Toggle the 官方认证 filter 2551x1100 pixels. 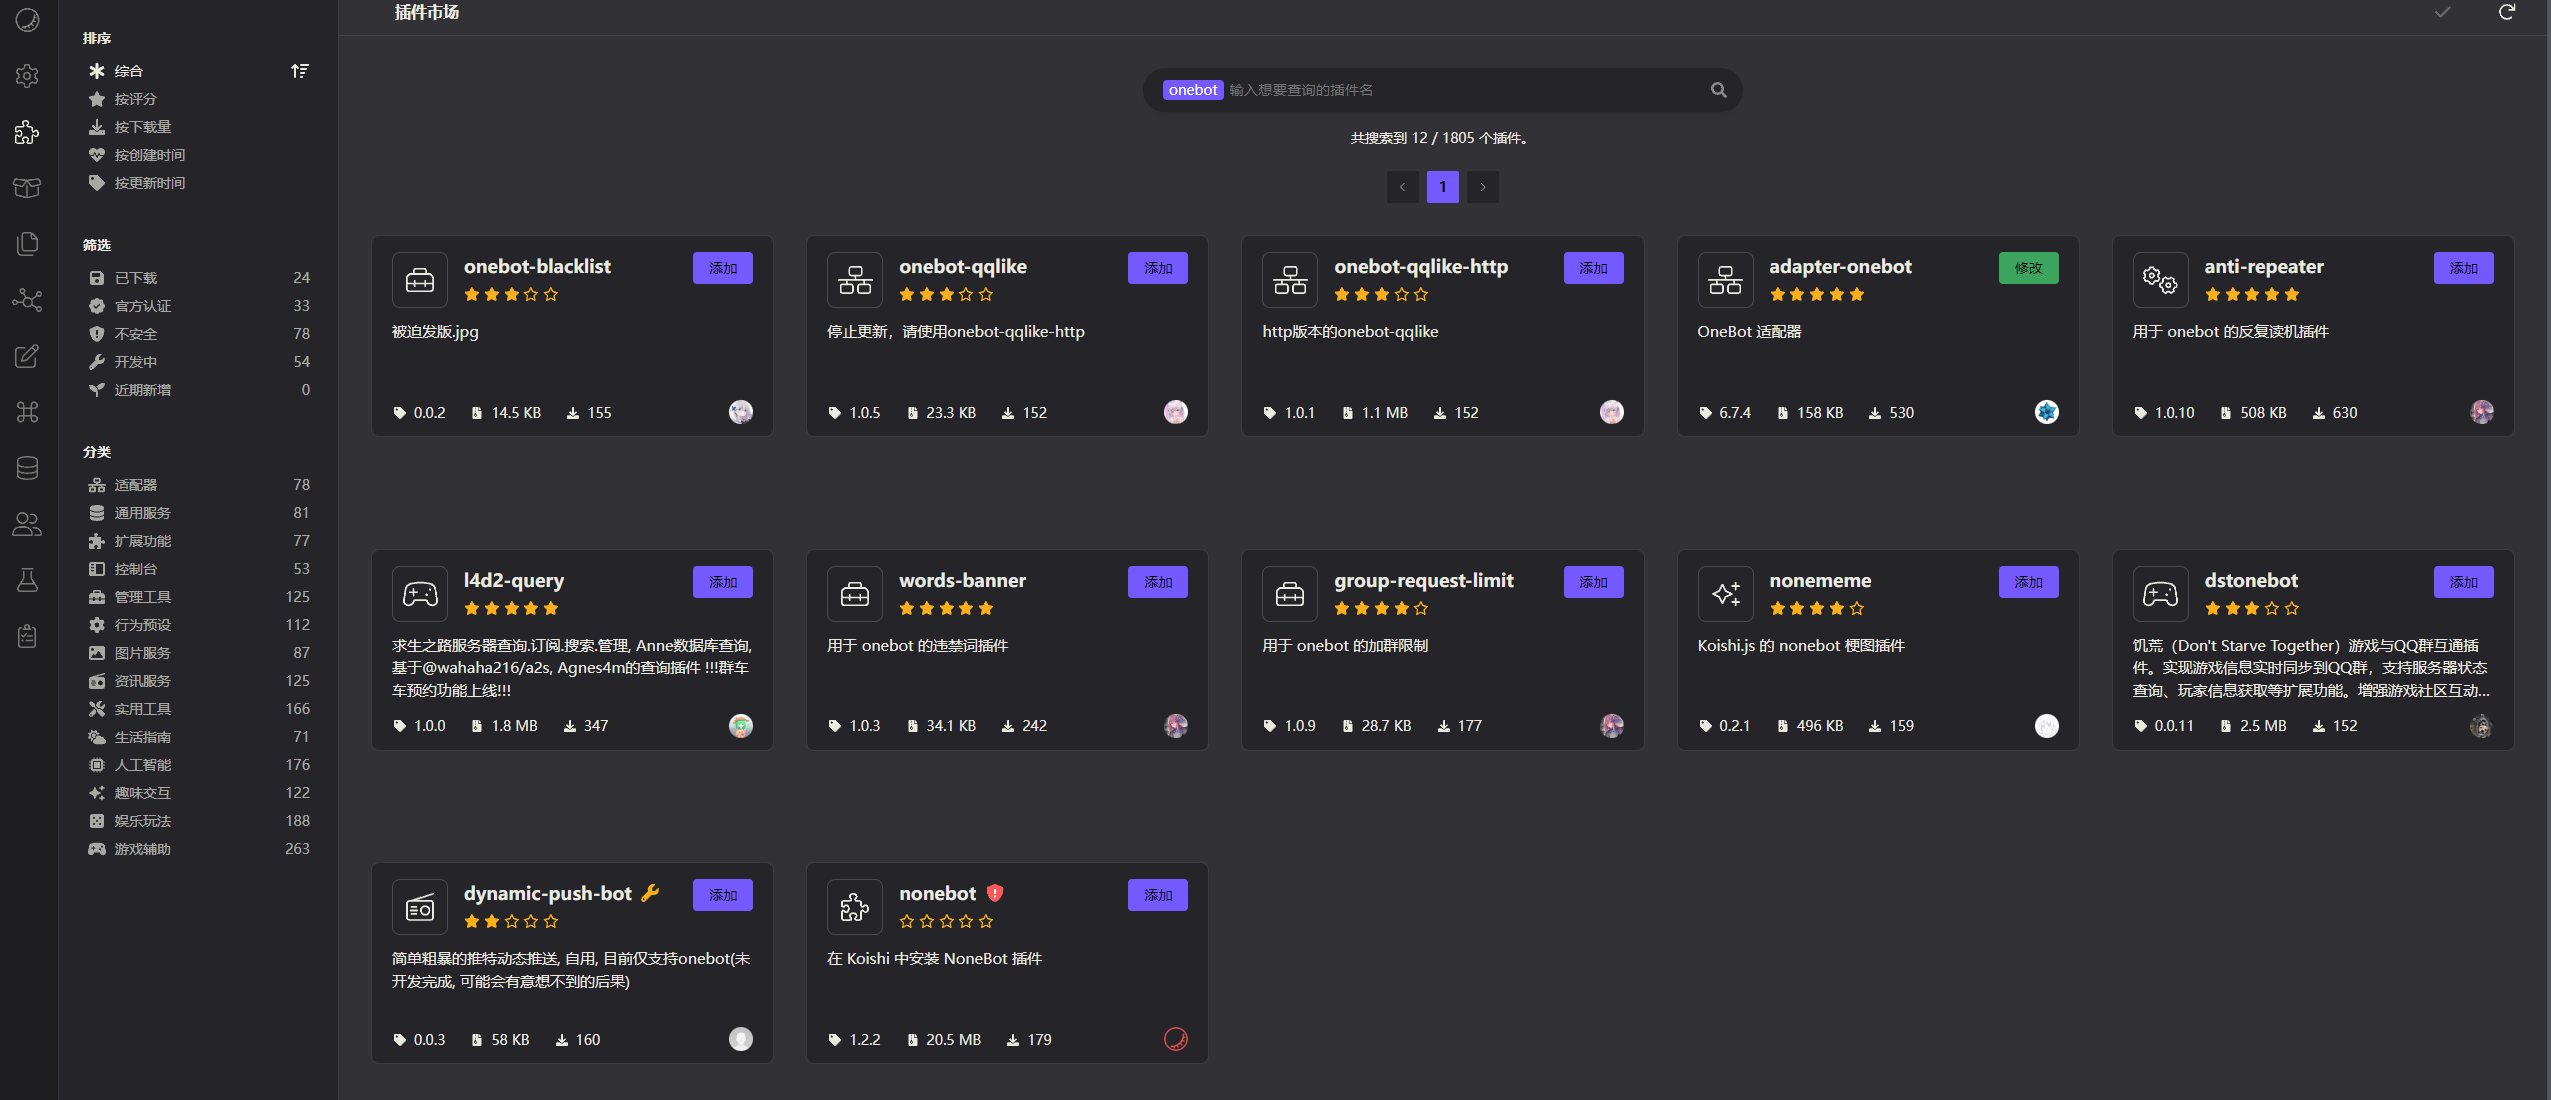142,306
